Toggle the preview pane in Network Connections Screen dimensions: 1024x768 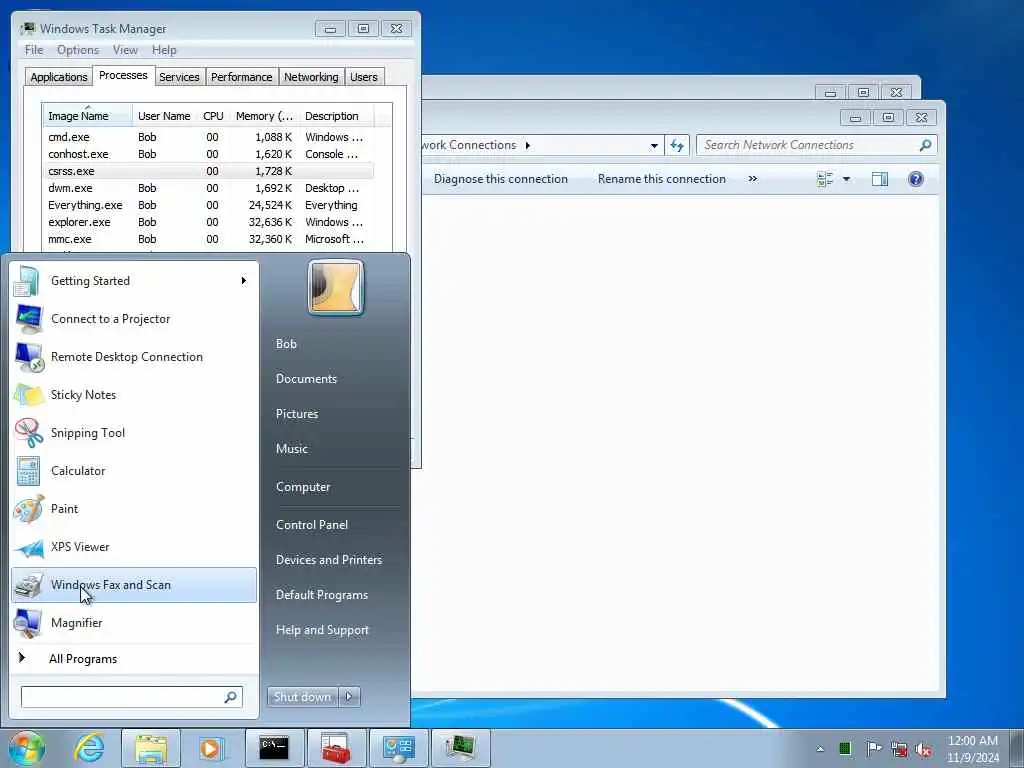coord(880,179)
